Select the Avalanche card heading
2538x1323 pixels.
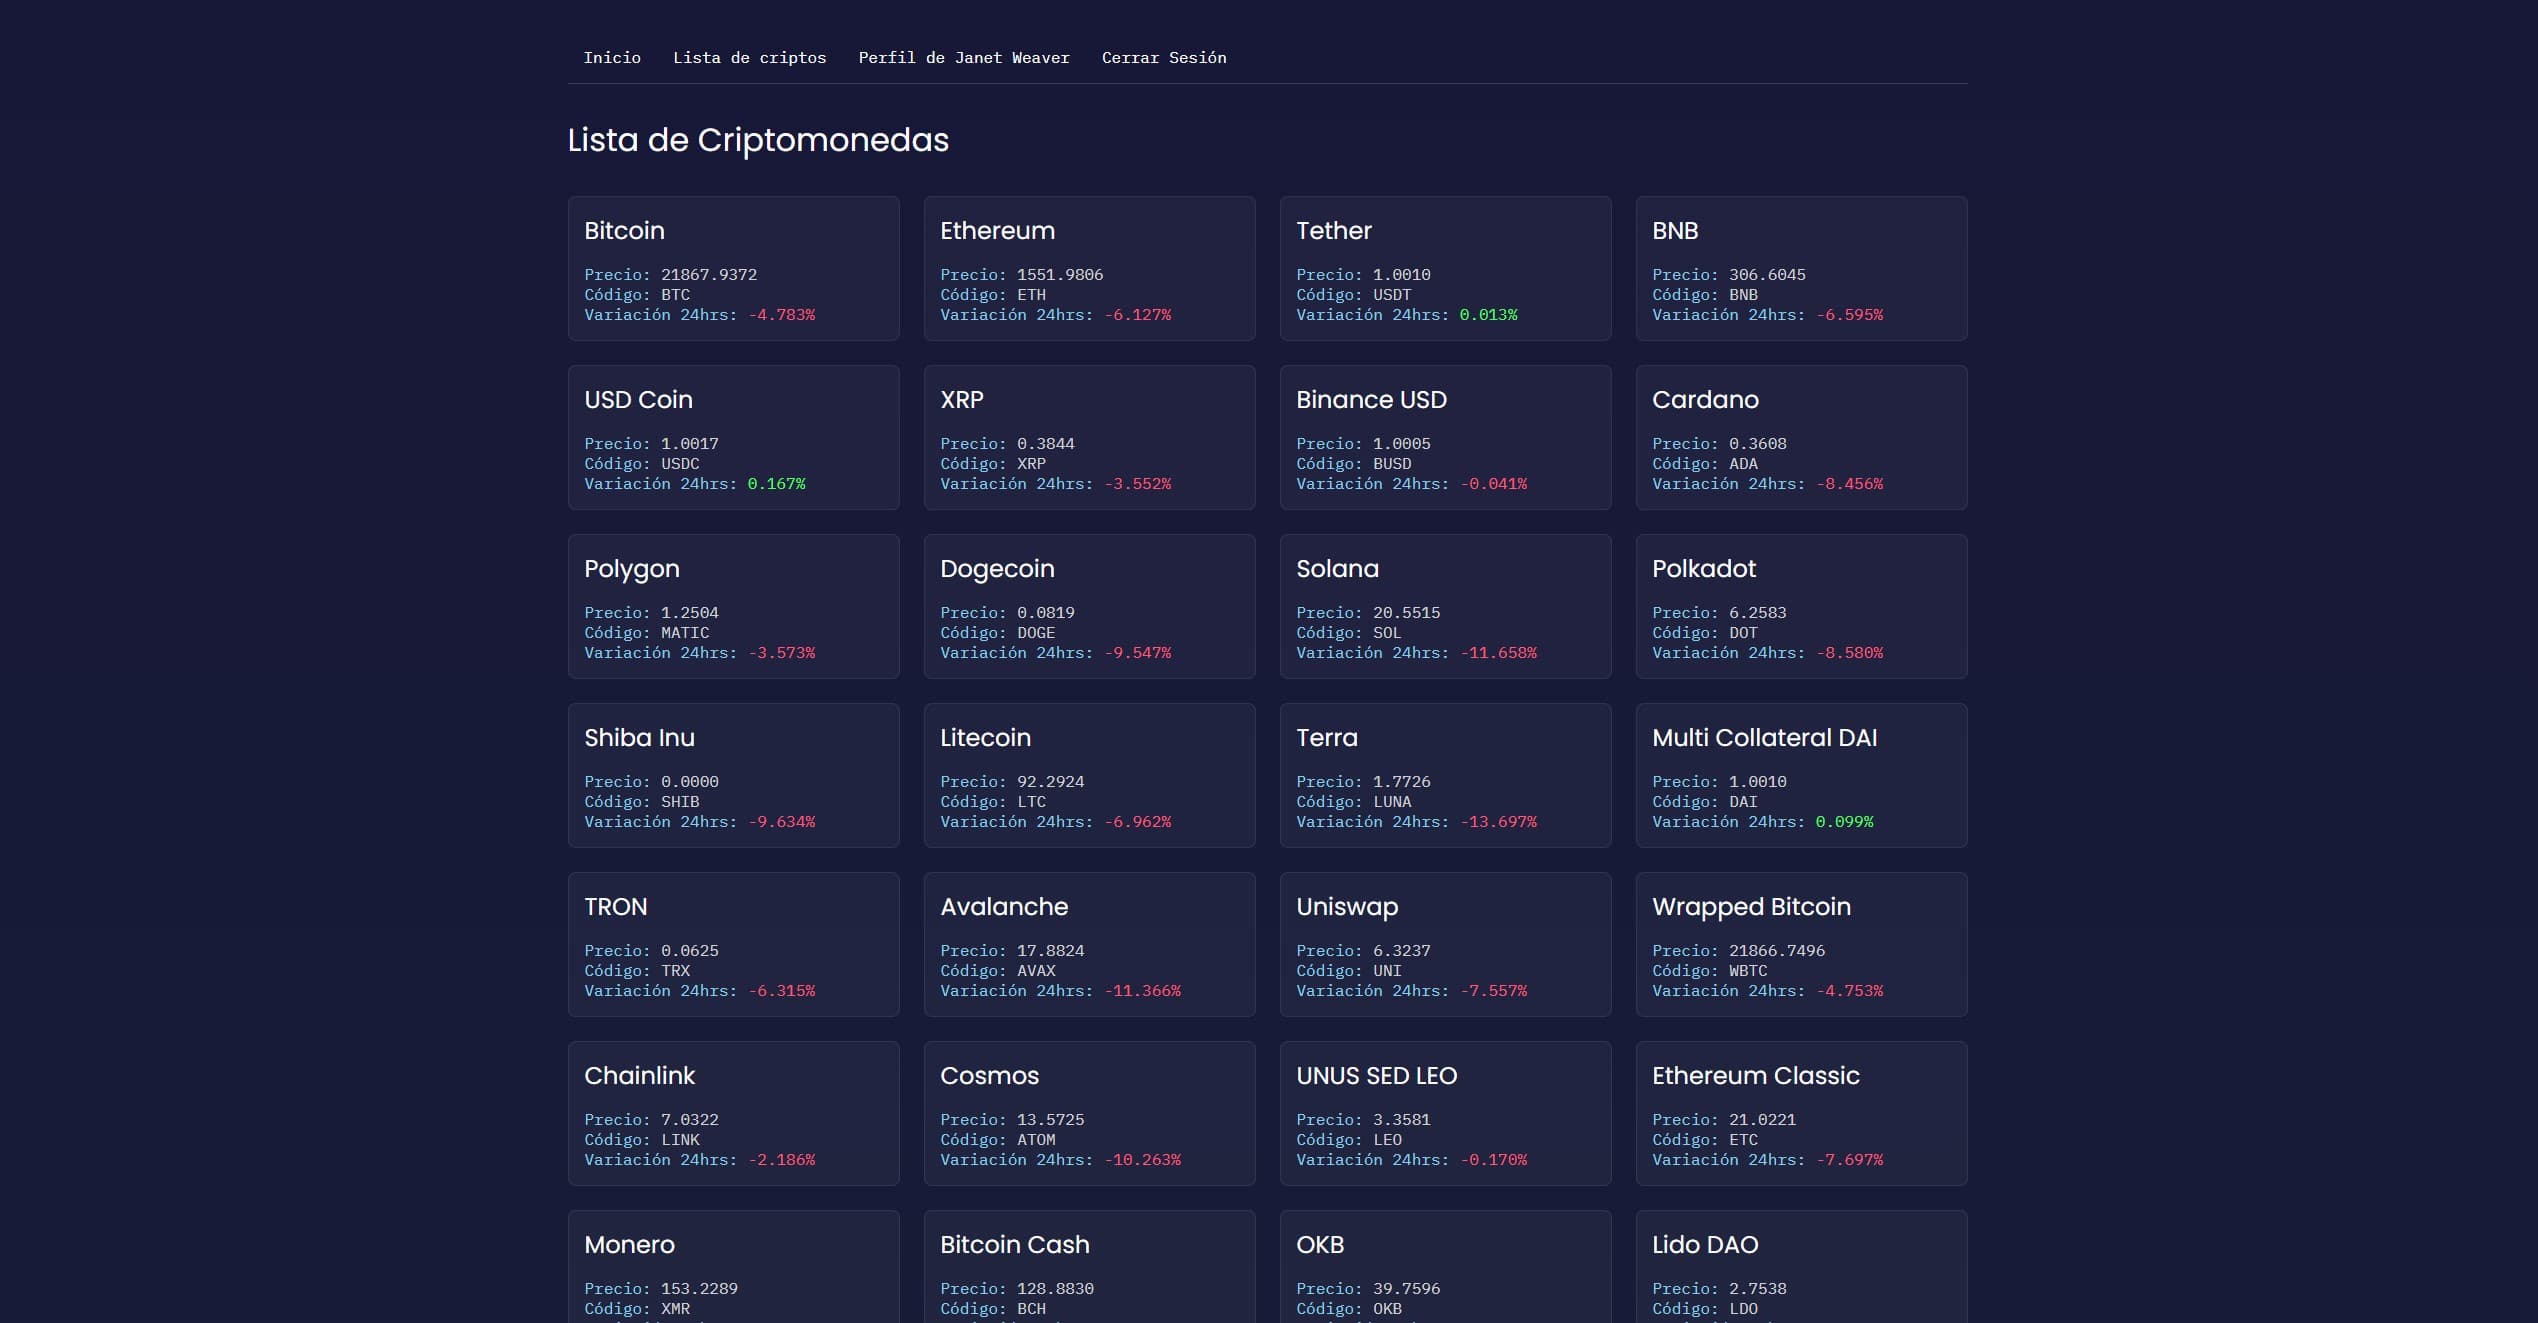[1004, 907]
